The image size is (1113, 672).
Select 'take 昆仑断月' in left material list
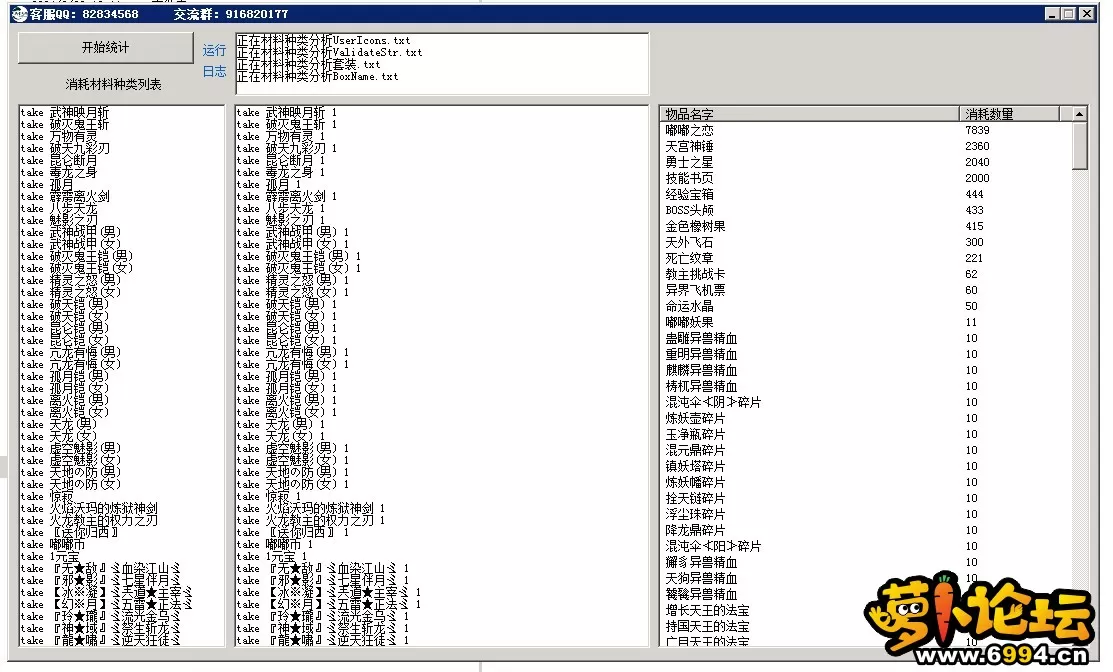(x=59, y=160)
